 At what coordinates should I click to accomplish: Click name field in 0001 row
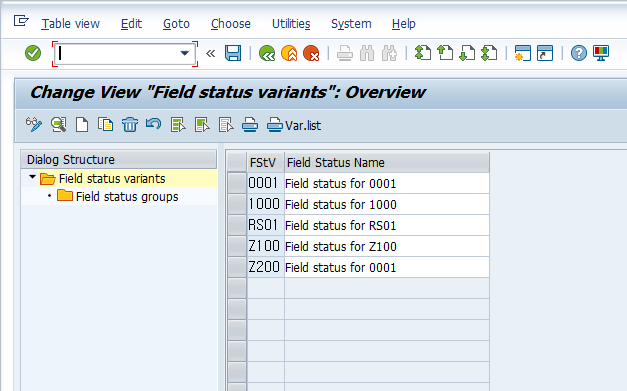387,184
